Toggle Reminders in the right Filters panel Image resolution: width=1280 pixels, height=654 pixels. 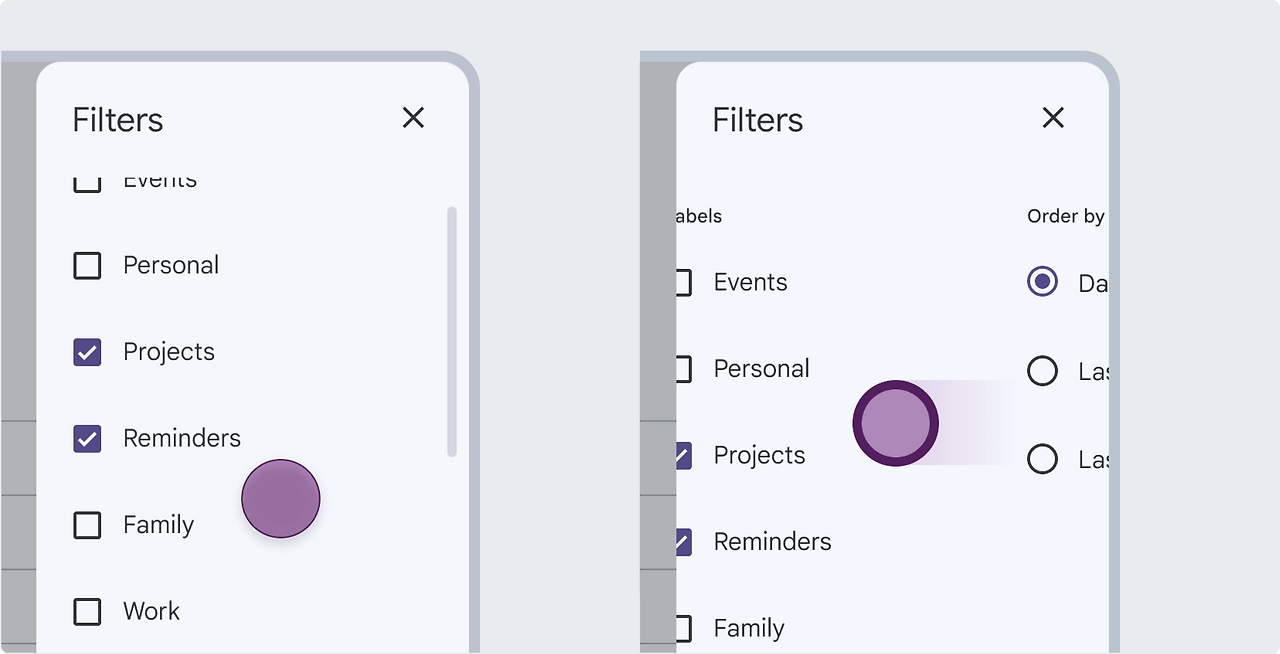[684, 542]
